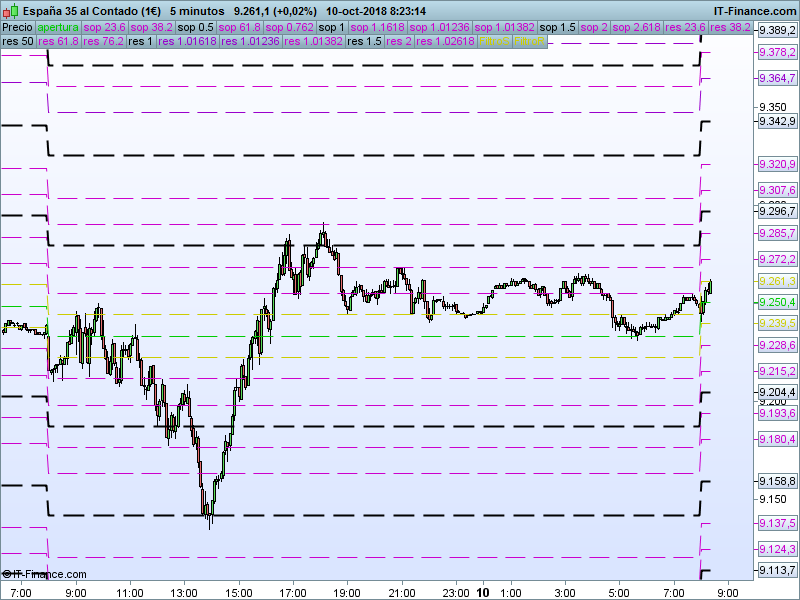The height and width of the screenshot is (600, 800).
Task: Select the 5 minutos timeframe label
Action: [x=197, y=11]
